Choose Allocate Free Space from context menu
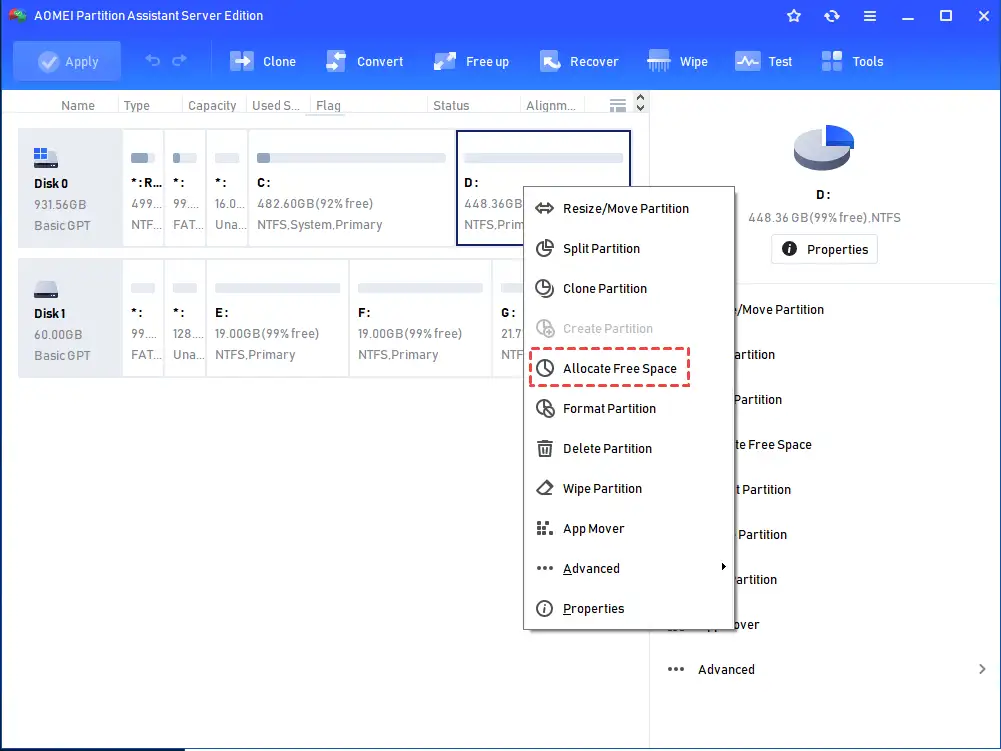Viewport: 1001px width, 751px height. [x=629, y=368]
